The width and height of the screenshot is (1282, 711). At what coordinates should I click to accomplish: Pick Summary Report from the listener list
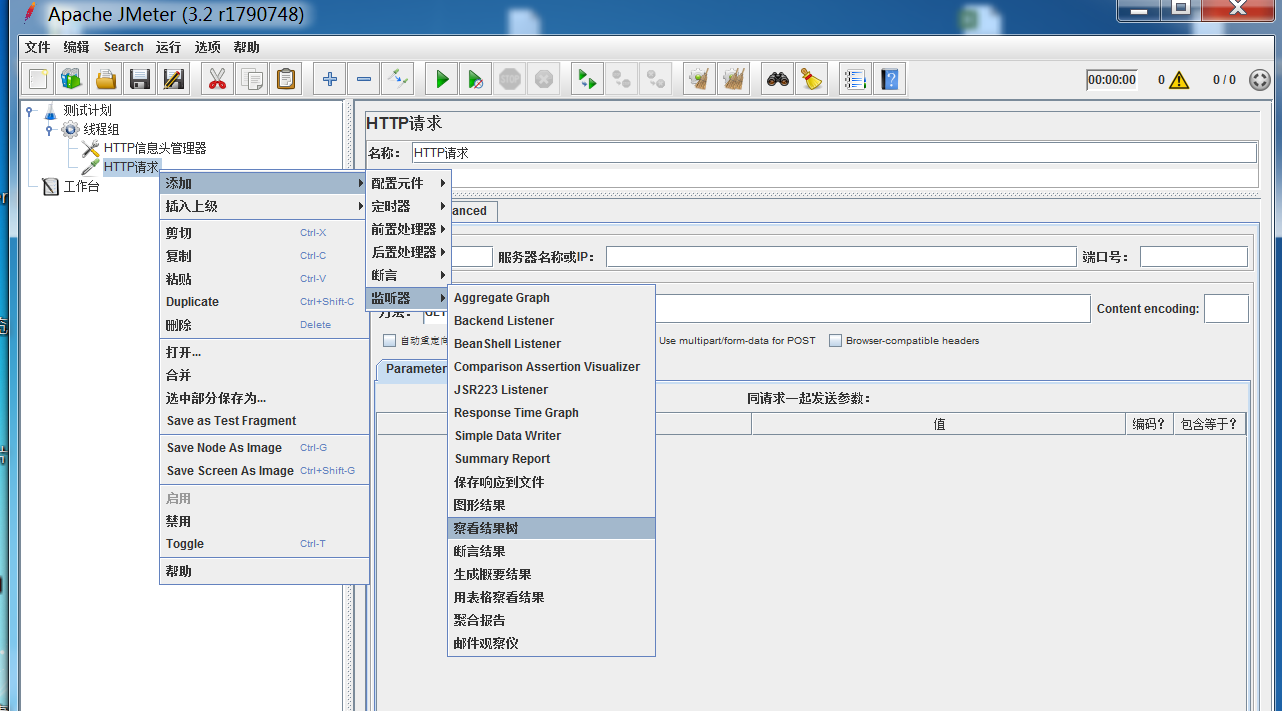[551, 459]
